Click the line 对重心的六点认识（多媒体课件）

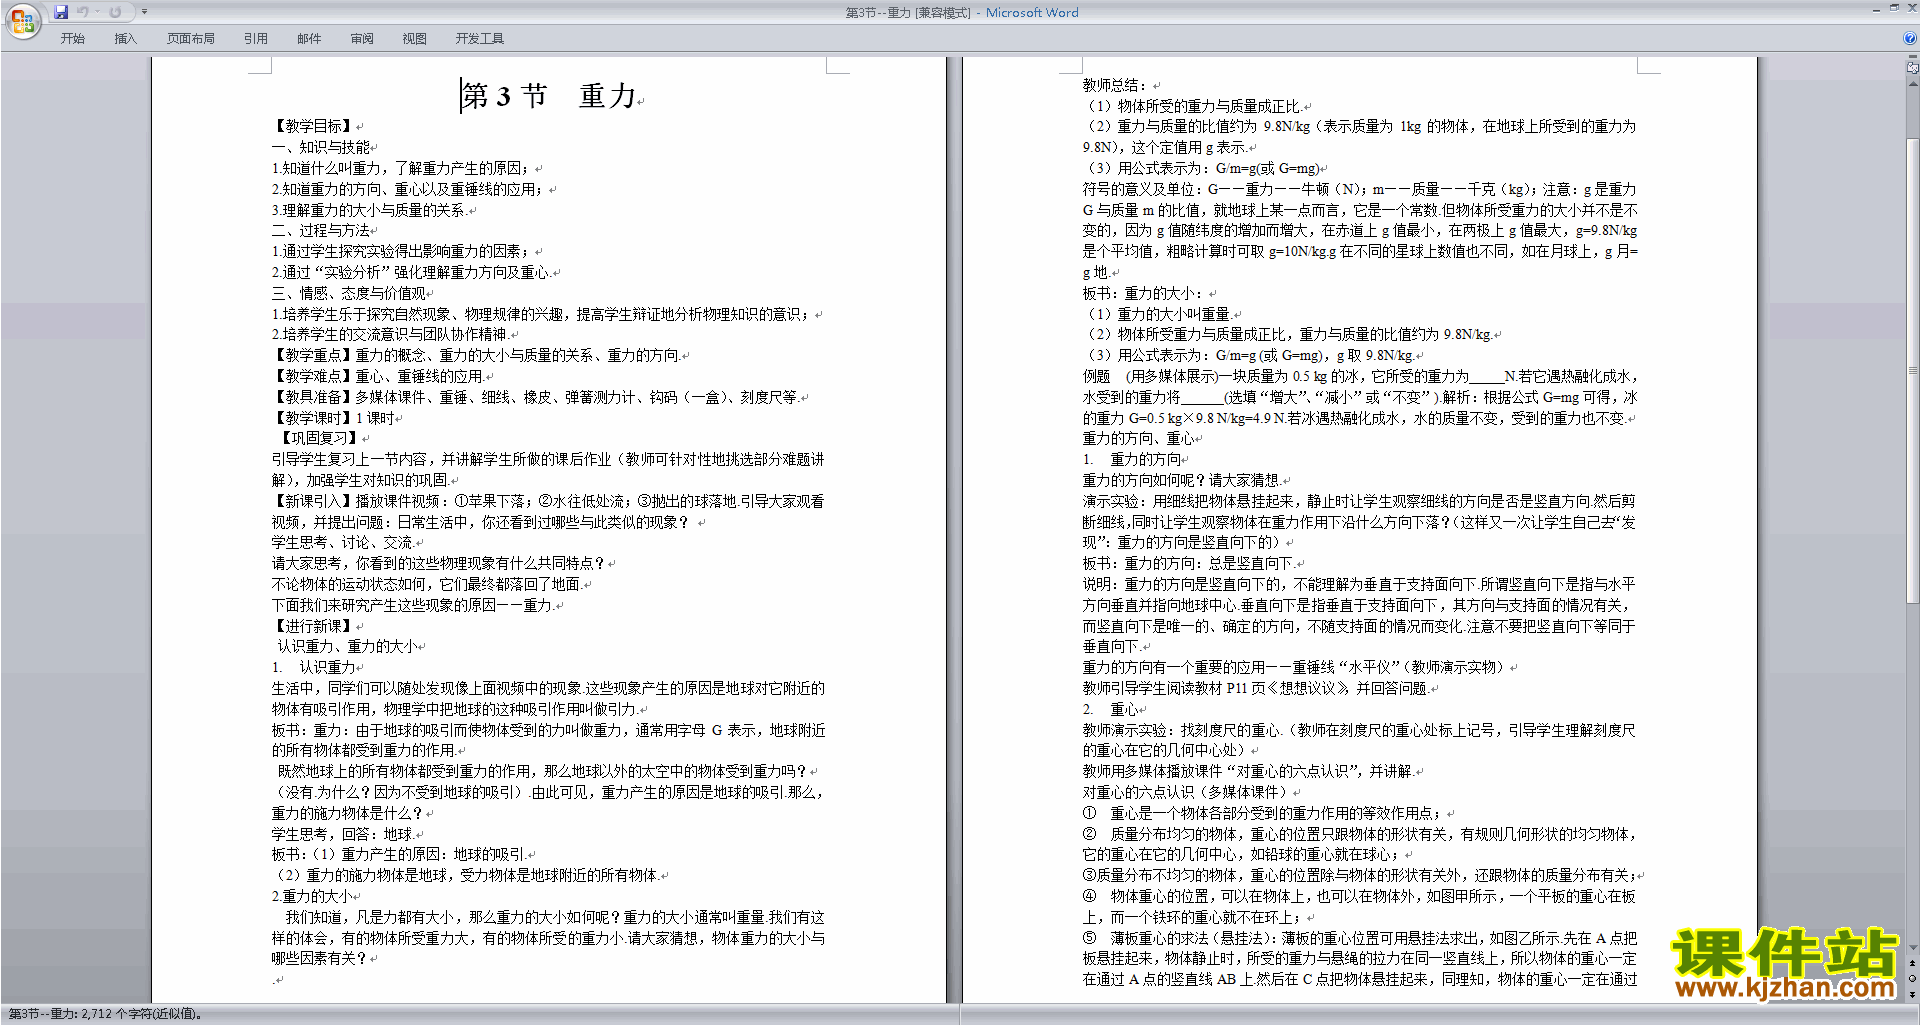(x=1186, y=792)
